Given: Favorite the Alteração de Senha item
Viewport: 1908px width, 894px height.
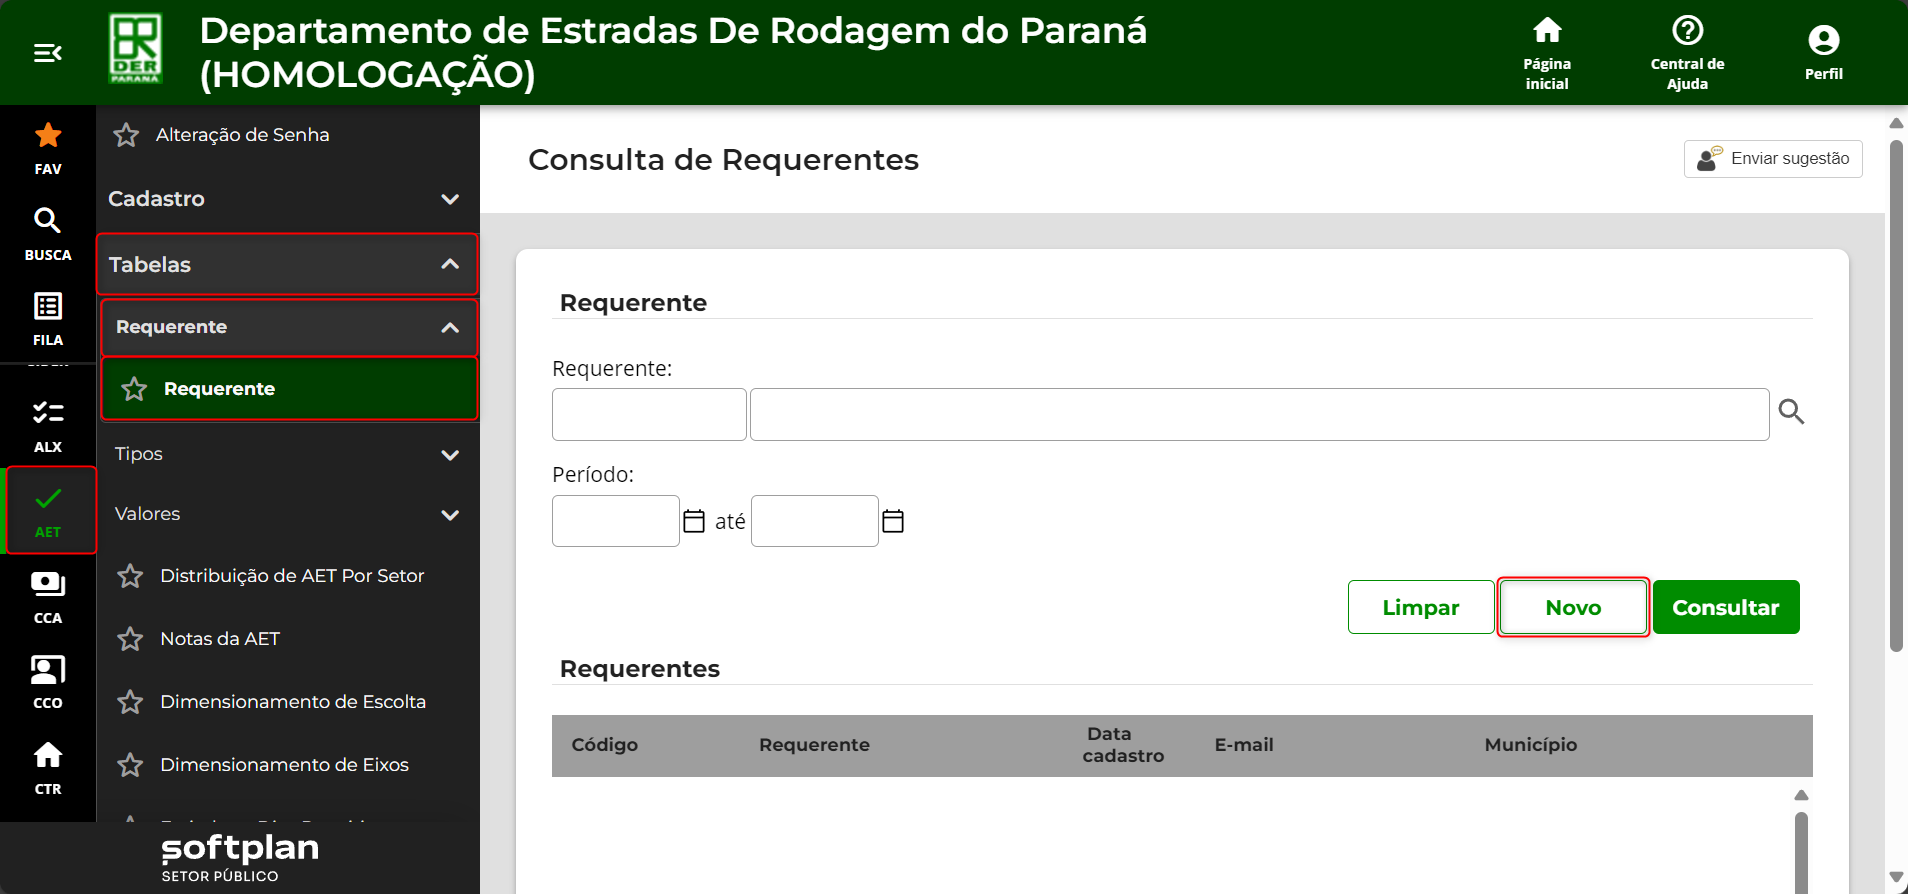Looking at the screenshot, I should [x=126, y=135].
